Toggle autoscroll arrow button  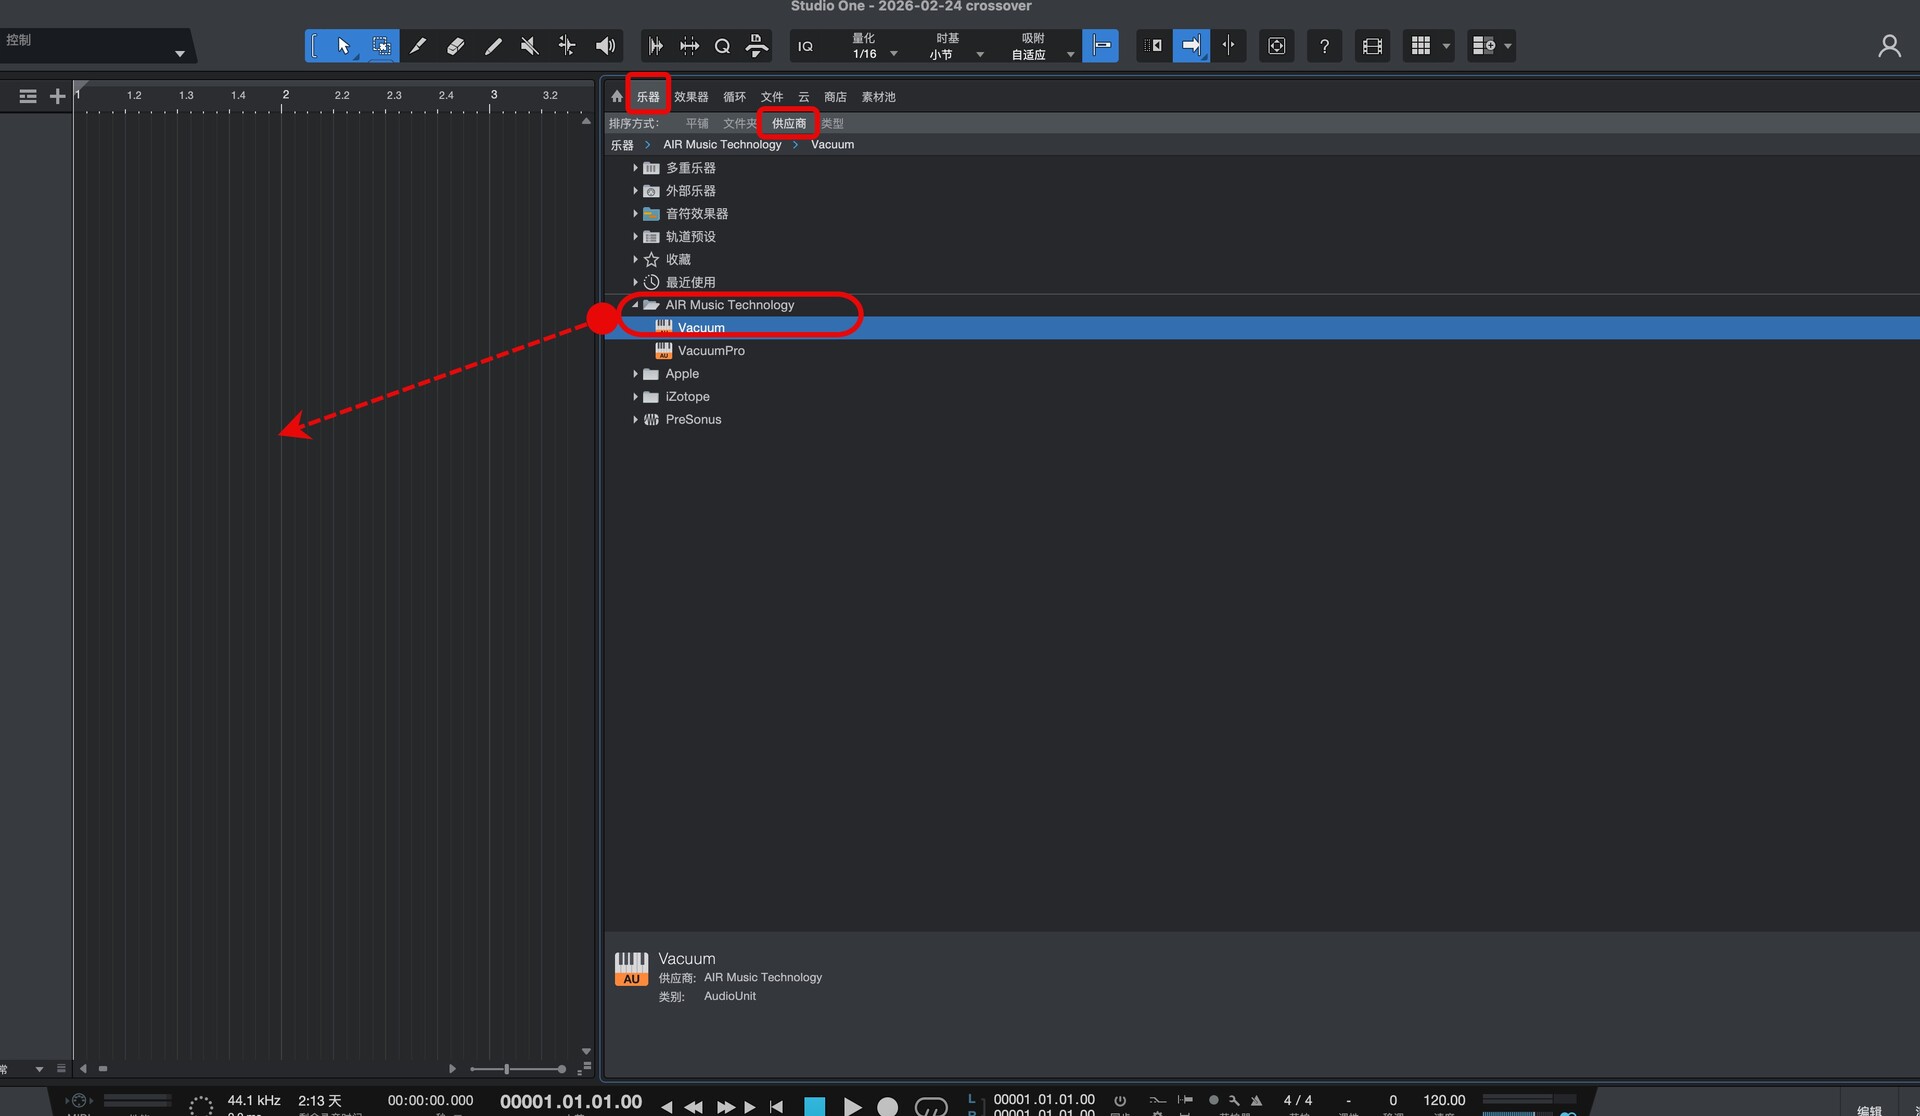[1190, 46]
